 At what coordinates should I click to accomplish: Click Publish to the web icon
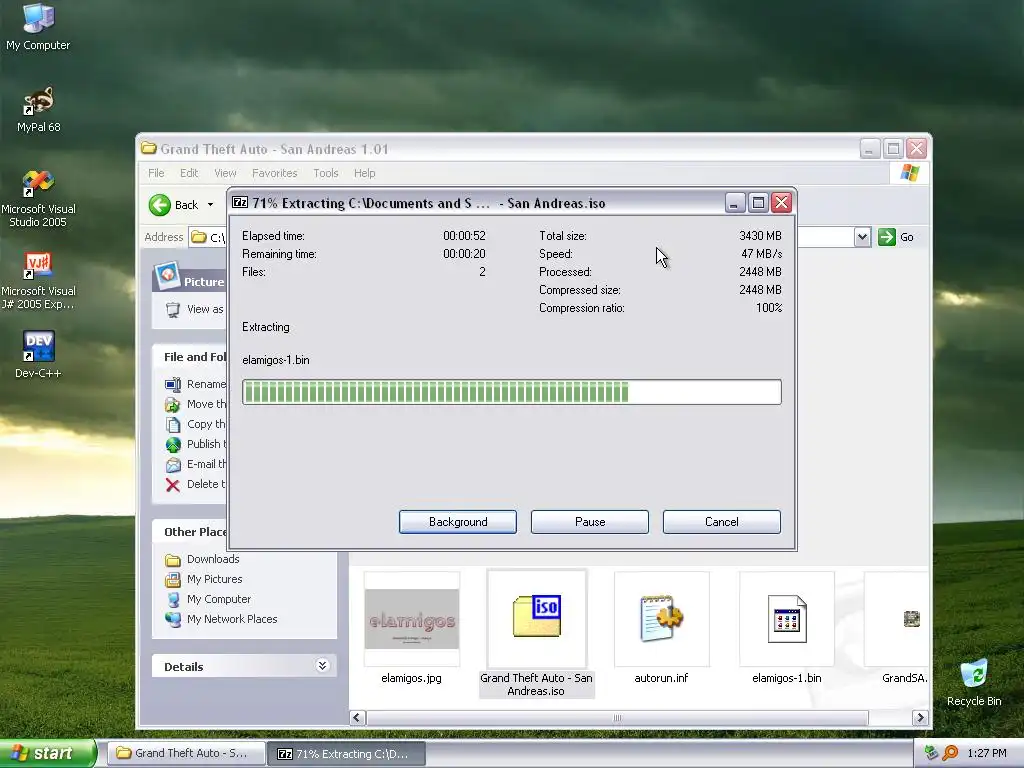pos(172,445)
